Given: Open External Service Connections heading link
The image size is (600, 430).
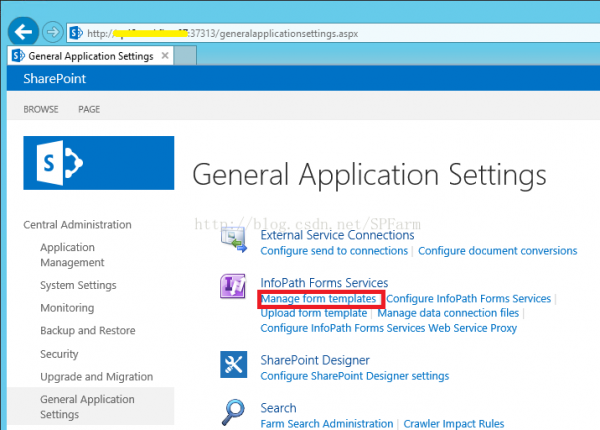Looking at the screenshot, I should (337, 235).
